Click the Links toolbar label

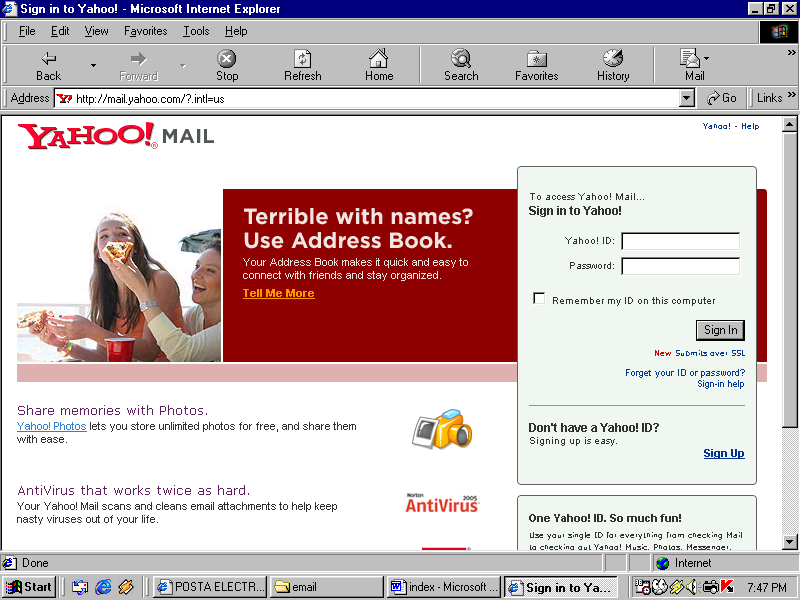coord(769,98)
